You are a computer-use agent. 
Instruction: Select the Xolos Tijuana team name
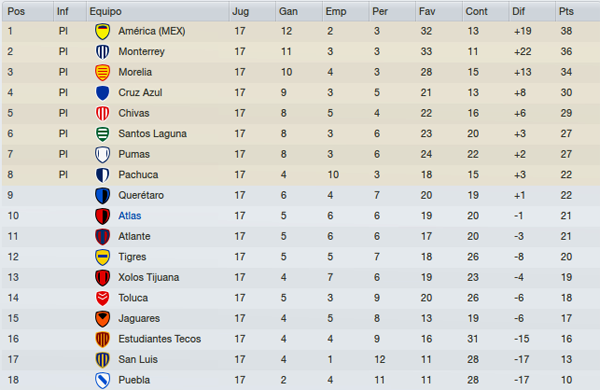coord(148,277)
